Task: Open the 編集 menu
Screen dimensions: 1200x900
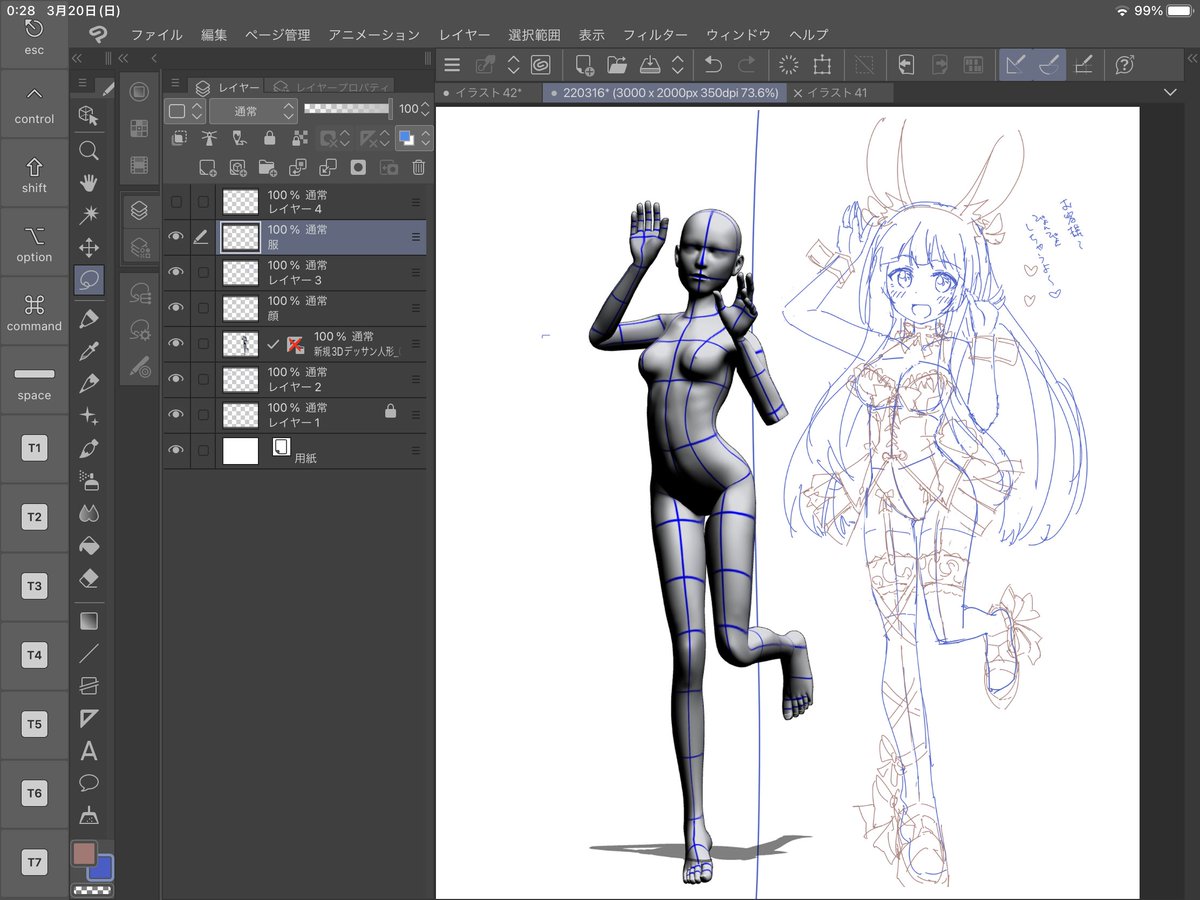Action: [214, 35]
